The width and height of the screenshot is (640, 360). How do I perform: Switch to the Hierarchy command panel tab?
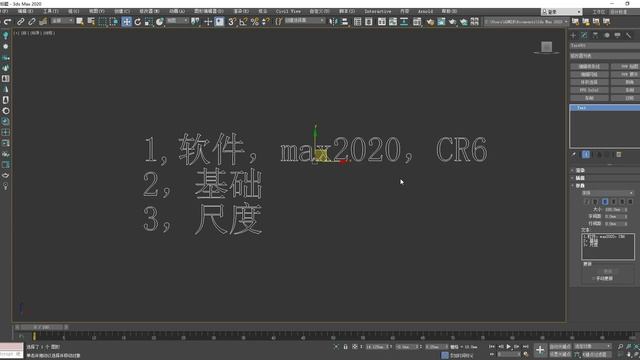pyautogui.click(x=596, y=36)
